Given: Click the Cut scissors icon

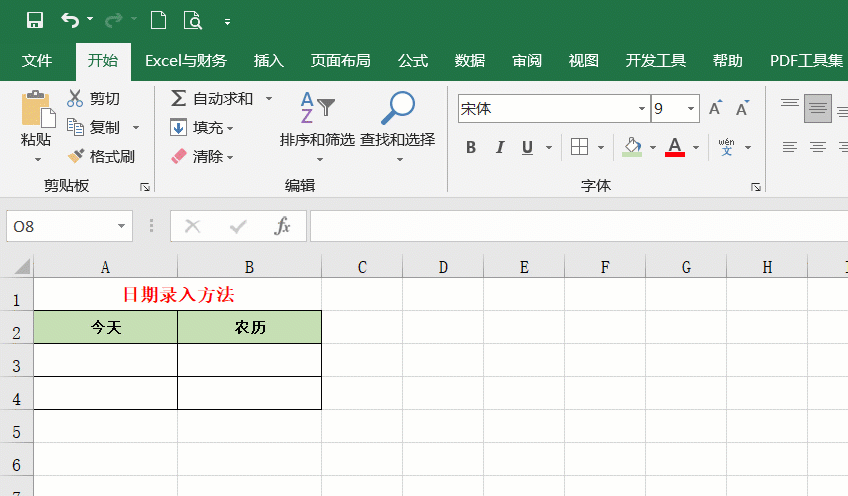Looking at the screenshot, I should click(x=75, y=98).
